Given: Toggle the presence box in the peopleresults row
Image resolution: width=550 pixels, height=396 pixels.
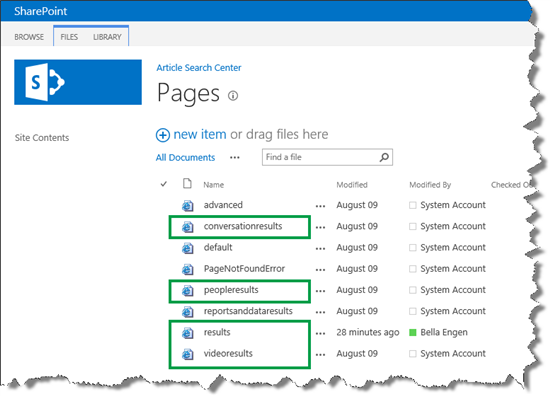Looking at the screenshot, I should pyautogui.click(x=413, y=290).
